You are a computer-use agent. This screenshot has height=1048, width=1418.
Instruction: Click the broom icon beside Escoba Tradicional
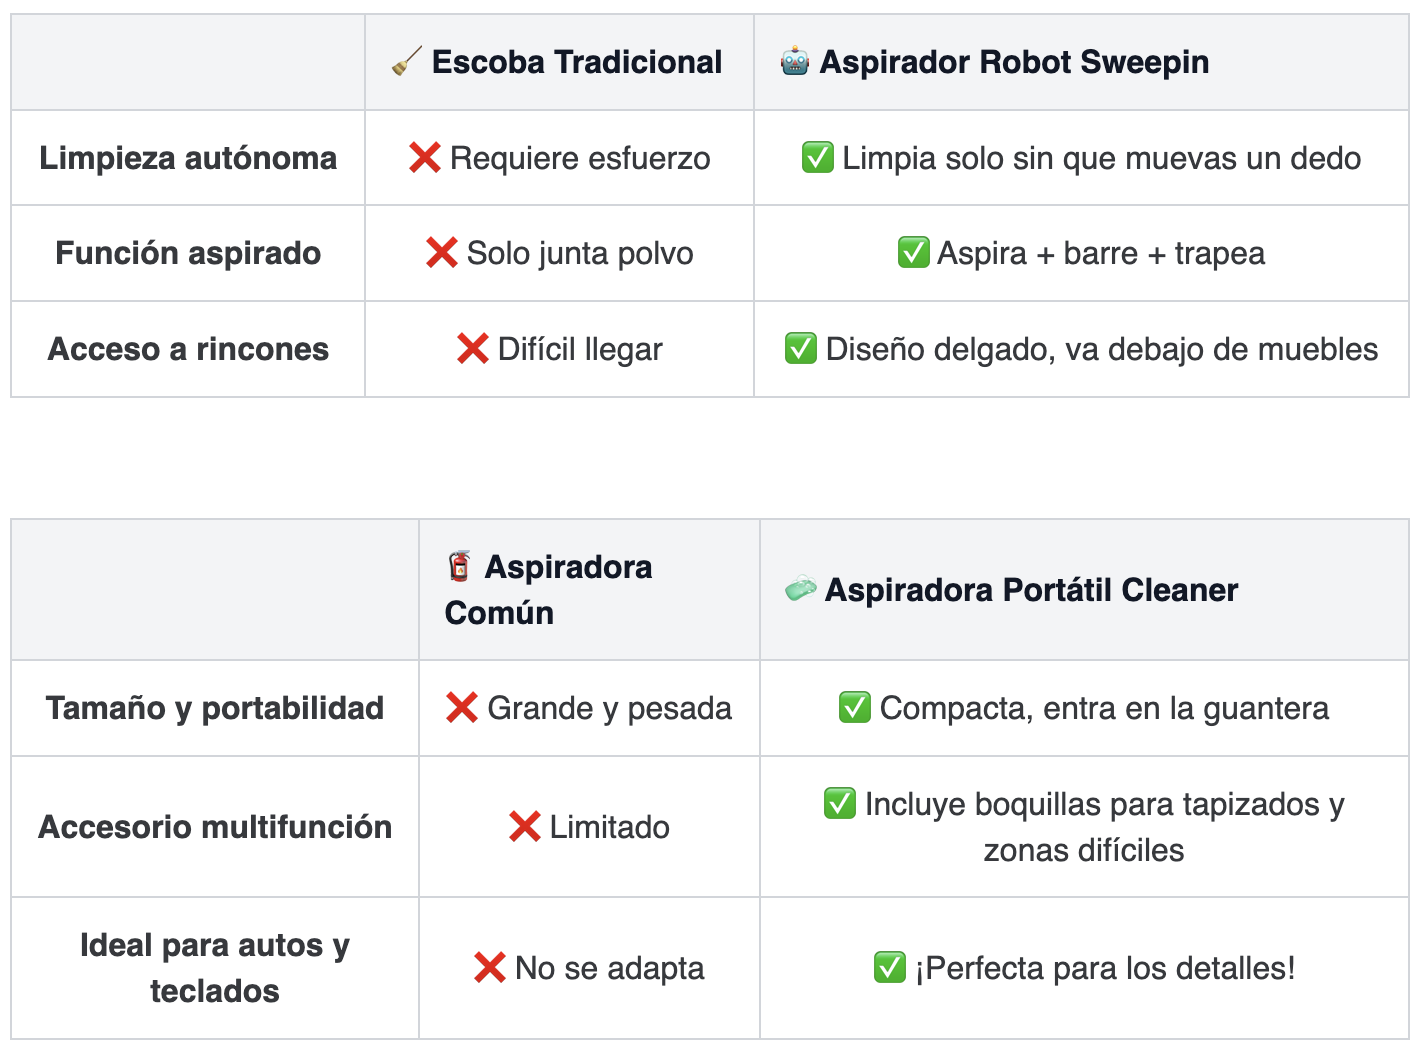406,62
